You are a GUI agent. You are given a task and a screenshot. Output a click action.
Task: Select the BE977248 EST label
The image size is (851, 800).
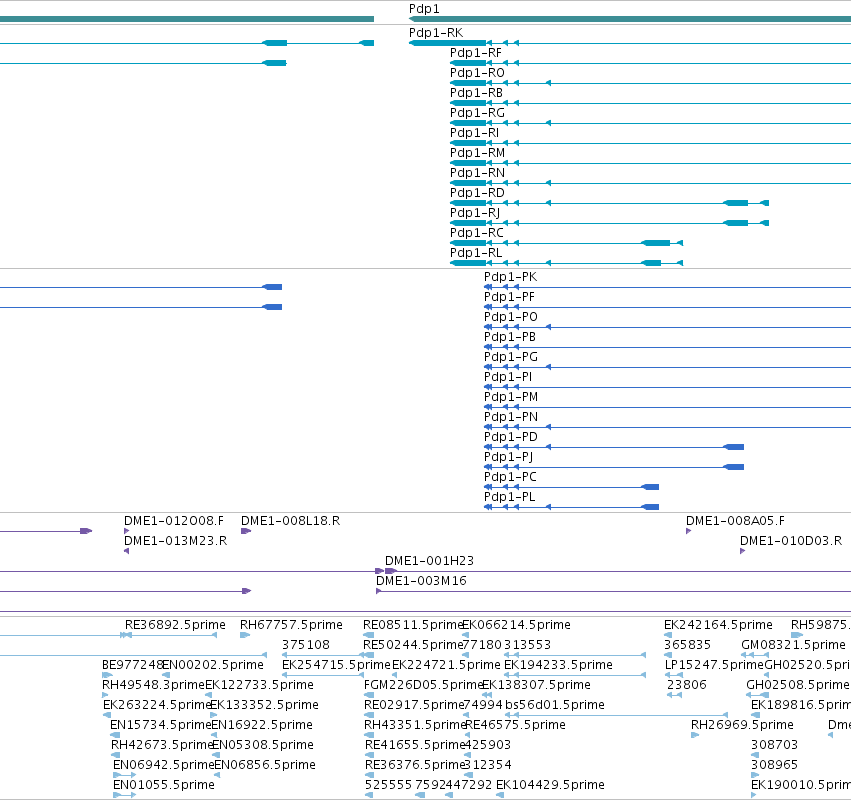click(x=132, y=665)
